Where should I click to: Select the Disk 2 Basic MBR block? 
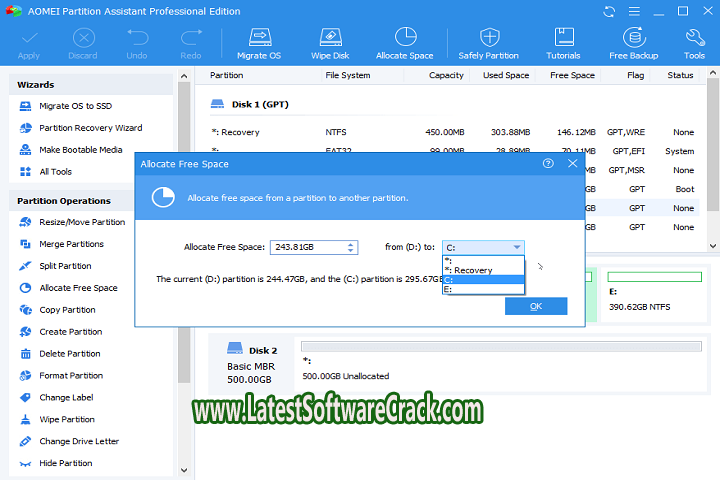251,365
